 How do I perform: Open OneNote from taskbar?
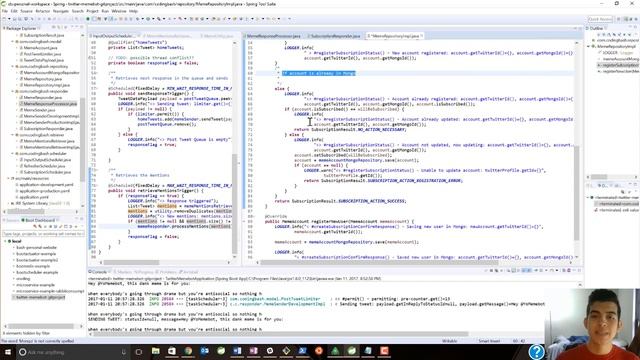pyautogui.click(x=253, y=351)
